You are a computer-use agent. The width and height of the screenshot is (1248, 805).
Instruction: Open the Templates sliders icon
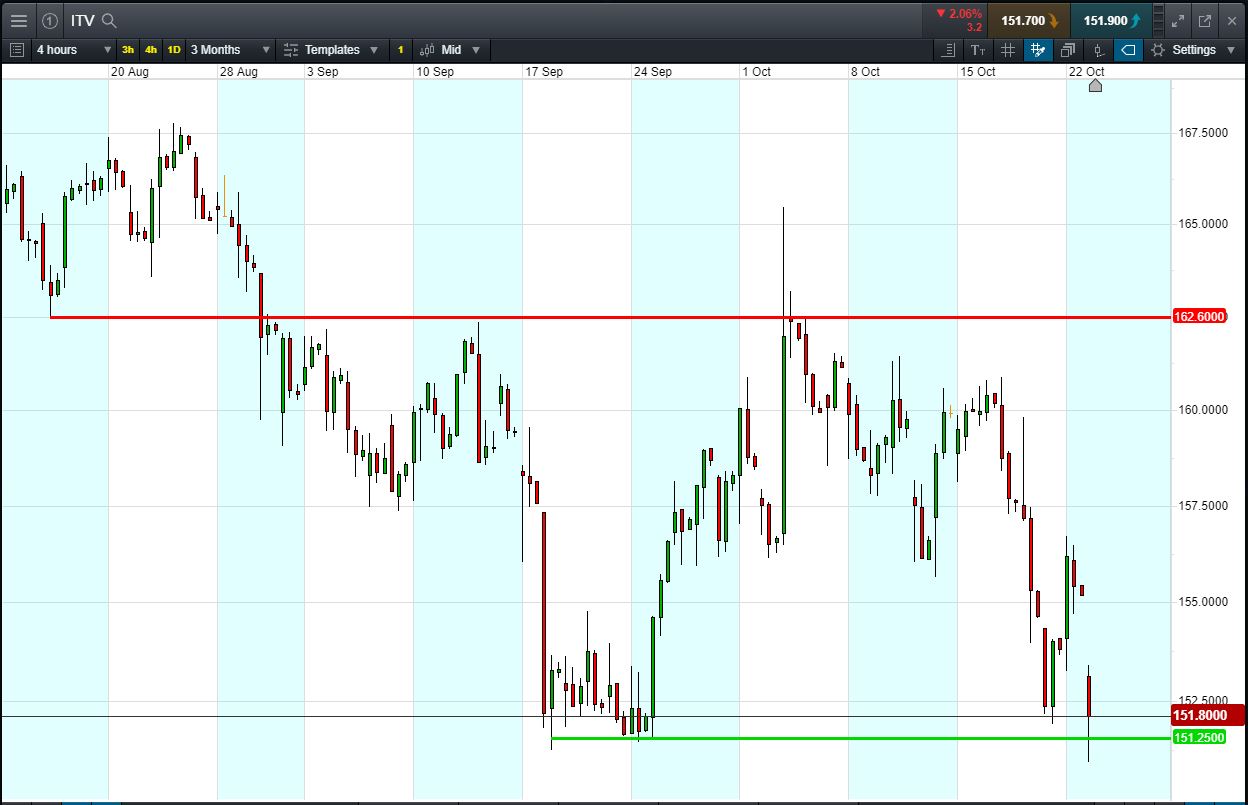(290, 49)
